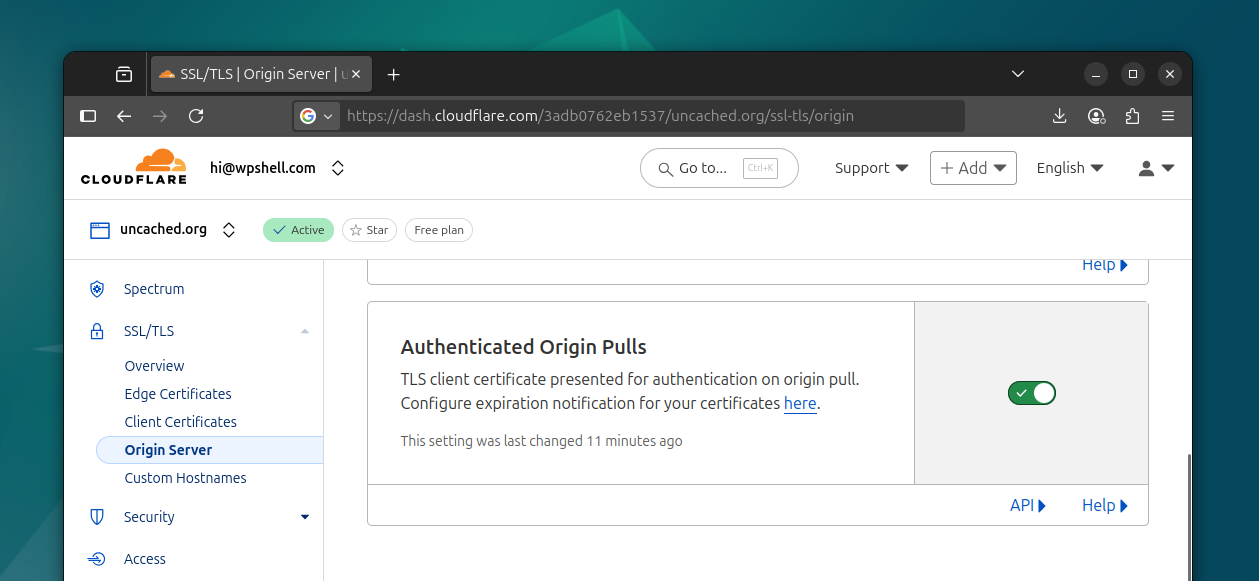Open Help under Authenticated Origin Pulls

(x=1105, y=505)
